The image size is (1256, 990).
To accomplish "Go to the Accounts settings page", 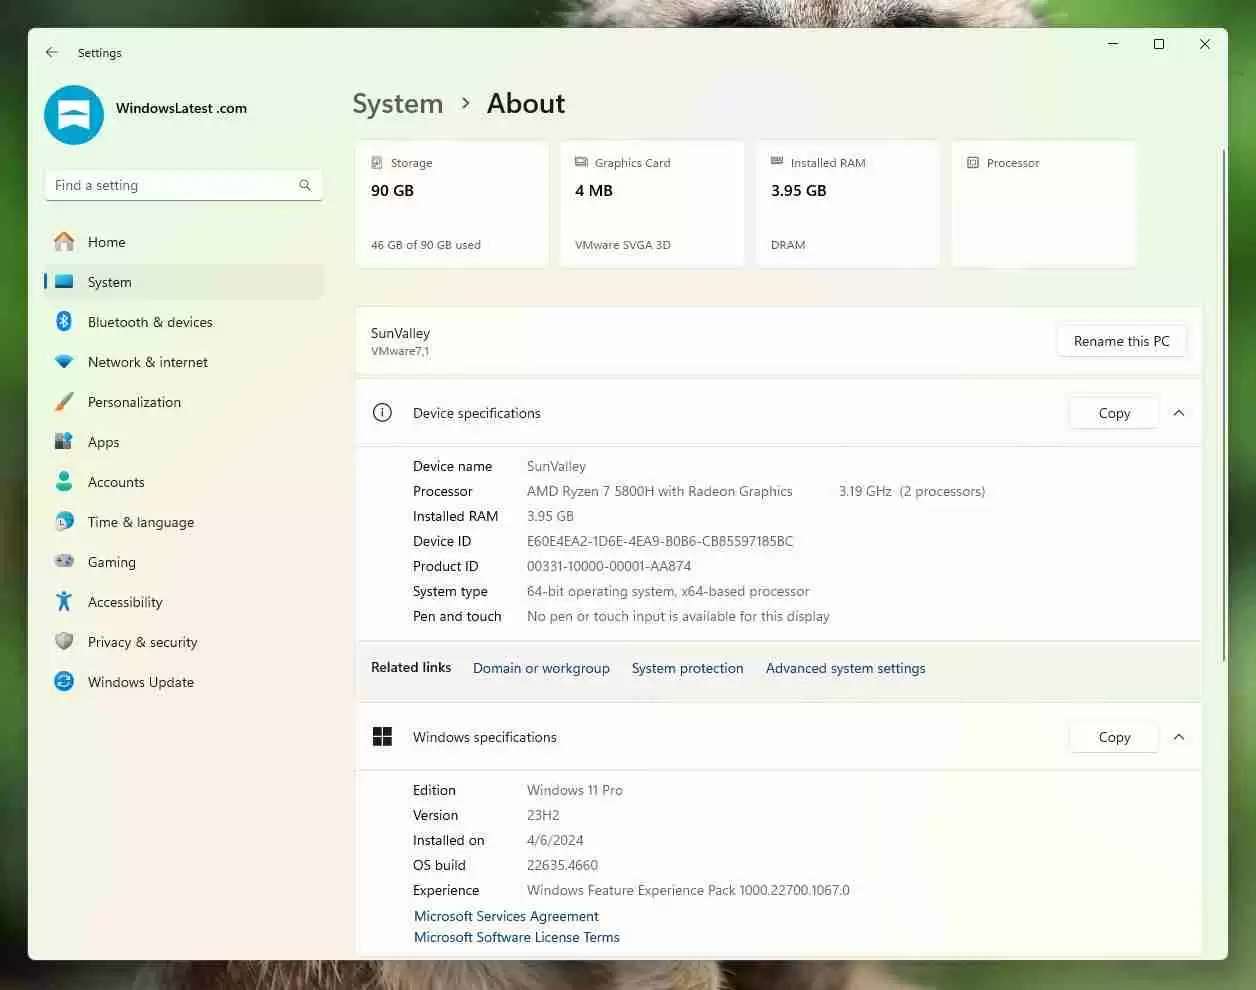I will [116, 482].
